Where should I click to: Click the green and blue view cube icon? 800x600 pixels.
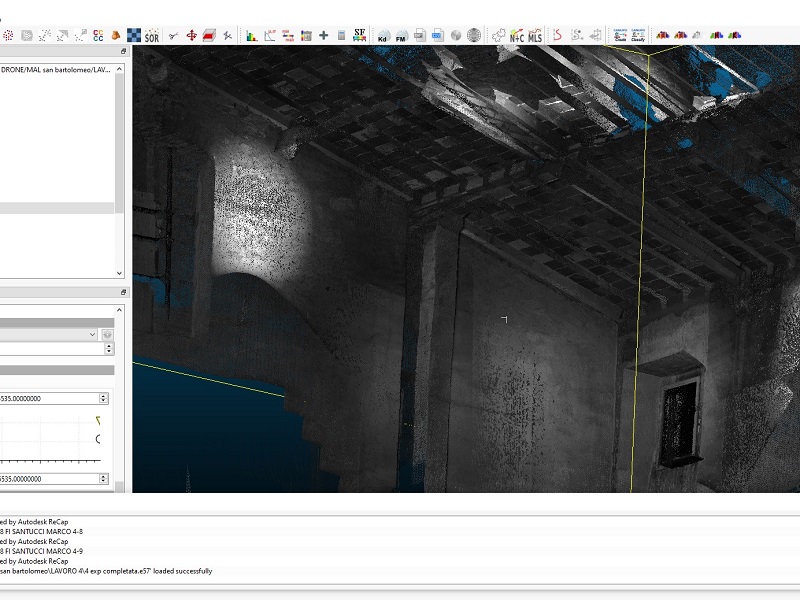[716, 35]
